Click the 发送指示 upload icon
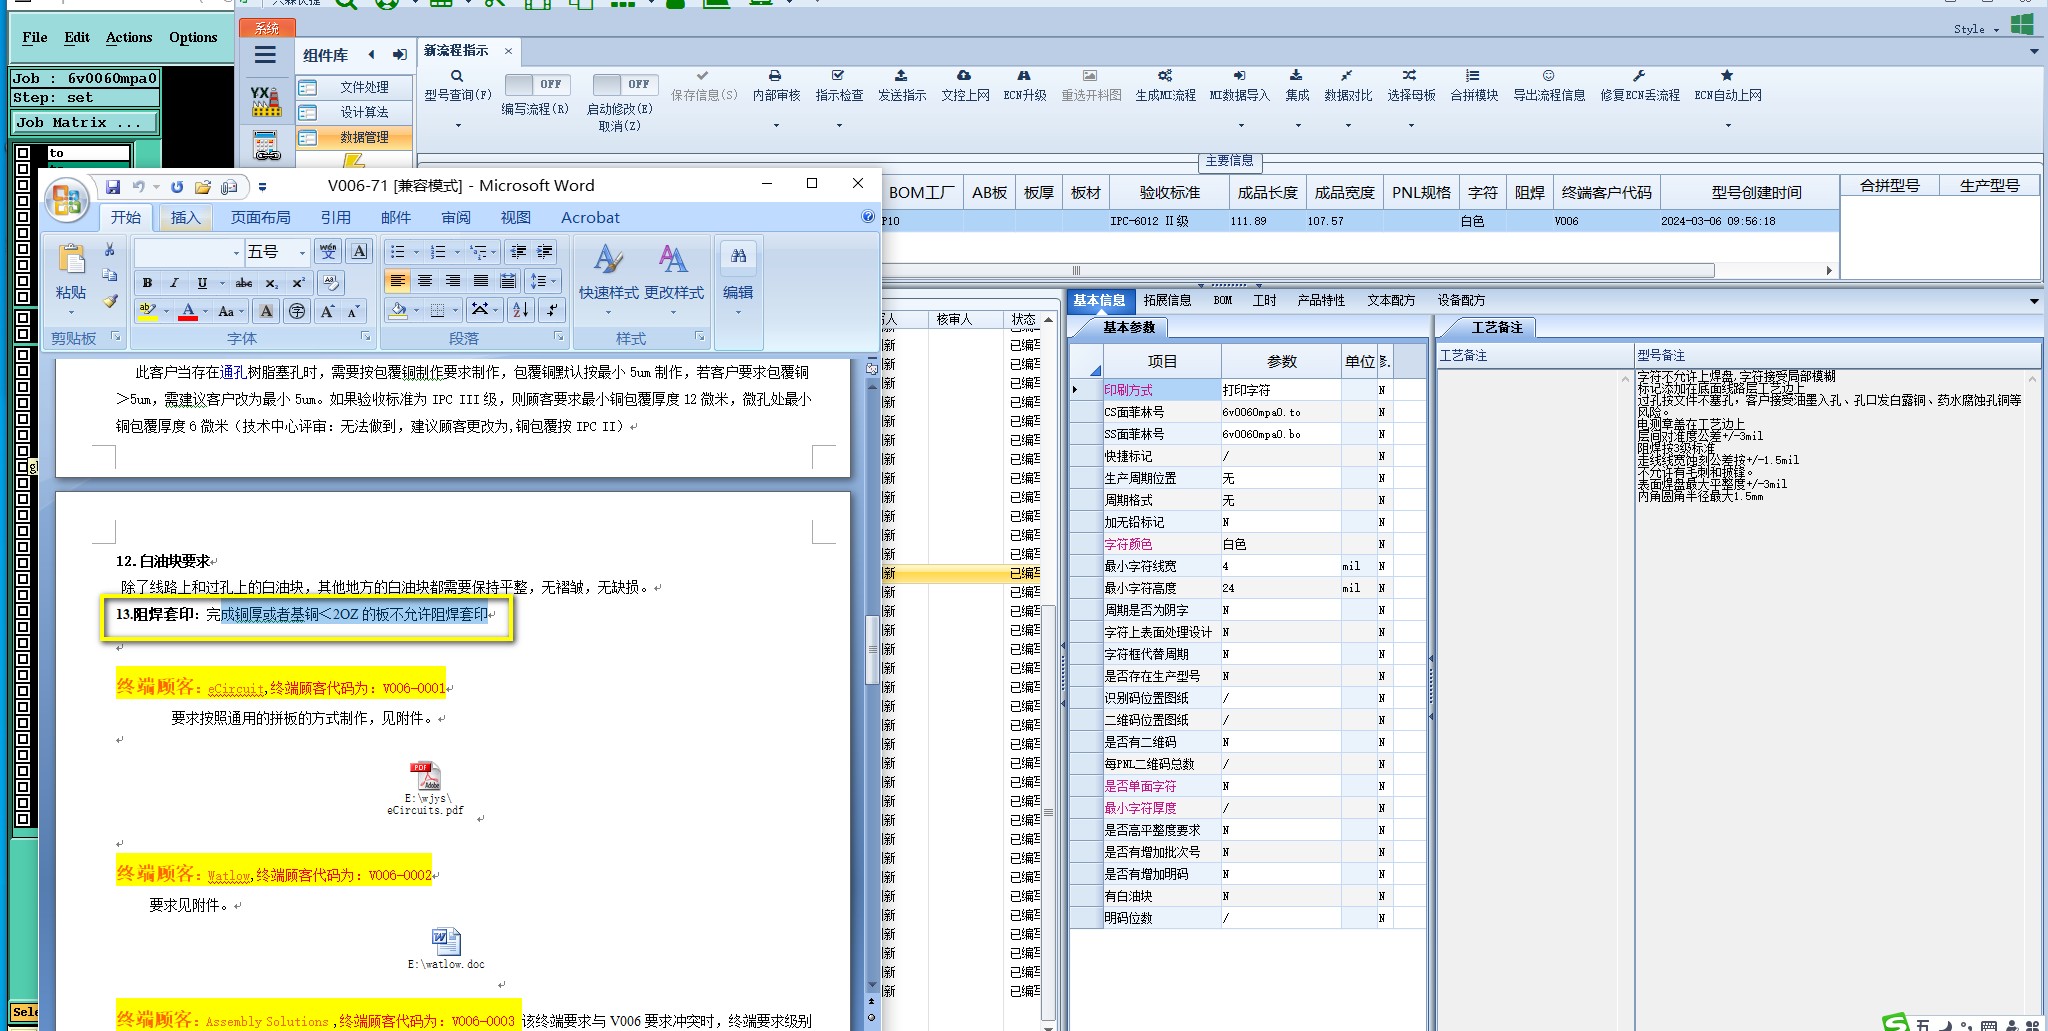Image resolution: width=2048 pixels, height=1031 pixels. pos(901,76)
